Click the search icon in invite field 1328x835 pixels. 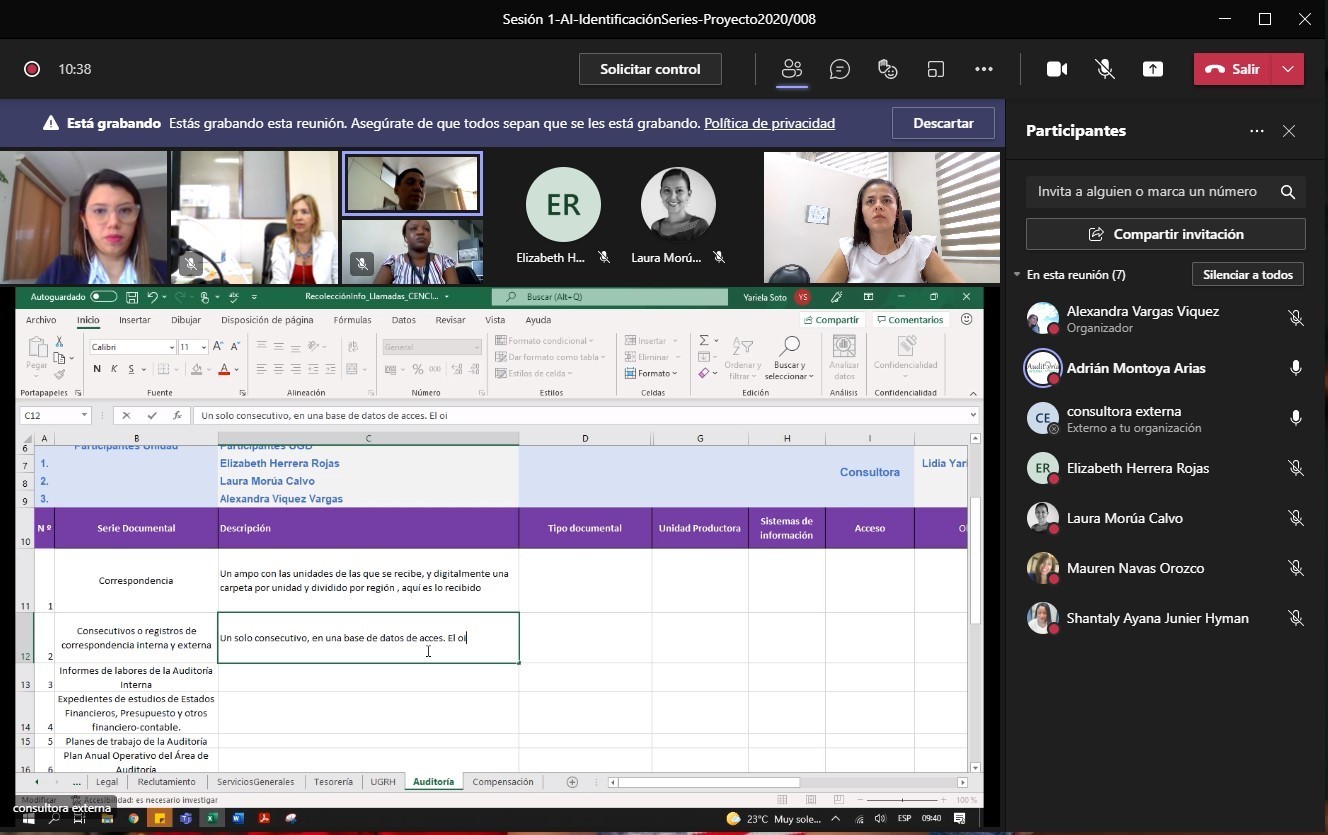coord(1287,192)
